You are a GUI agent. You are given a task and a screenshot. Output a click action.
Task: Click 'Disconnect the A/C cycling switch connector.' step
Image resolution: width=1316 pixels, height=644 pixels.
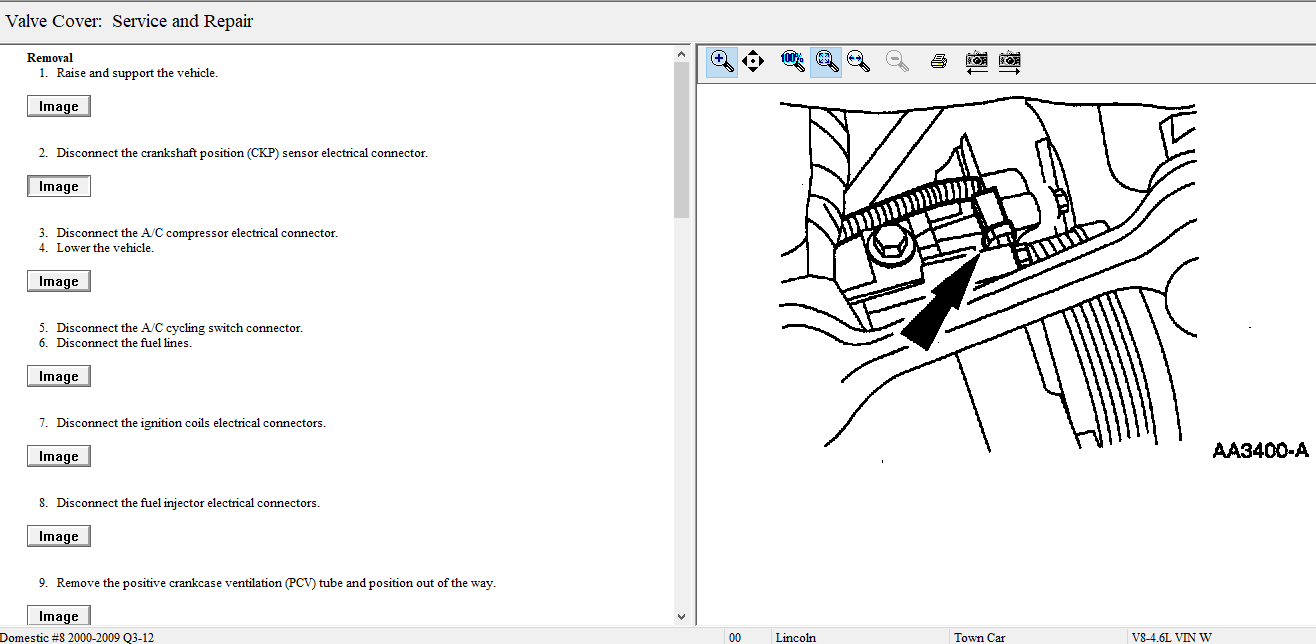pos(179,328)
